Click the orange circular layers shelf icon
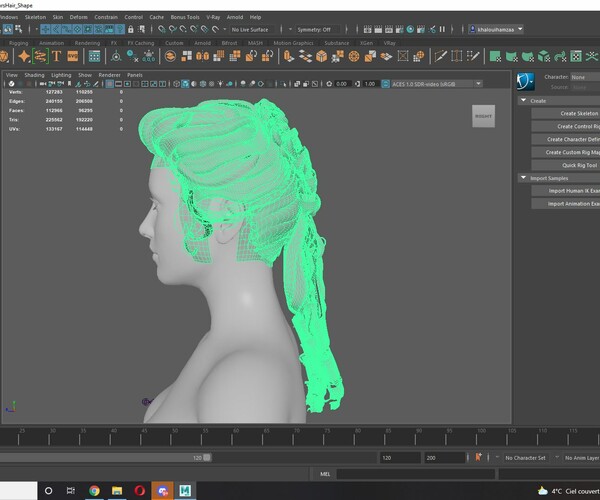The height and width of the screenshot is (500, 600). click(170, 56)
